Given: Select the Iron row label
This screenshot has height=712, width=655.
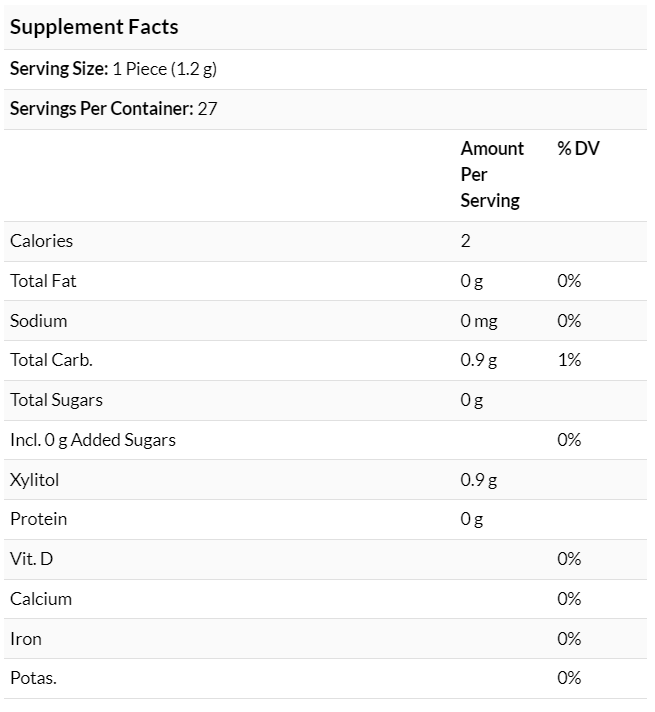Looking at the screenshot, I should 26,639.
